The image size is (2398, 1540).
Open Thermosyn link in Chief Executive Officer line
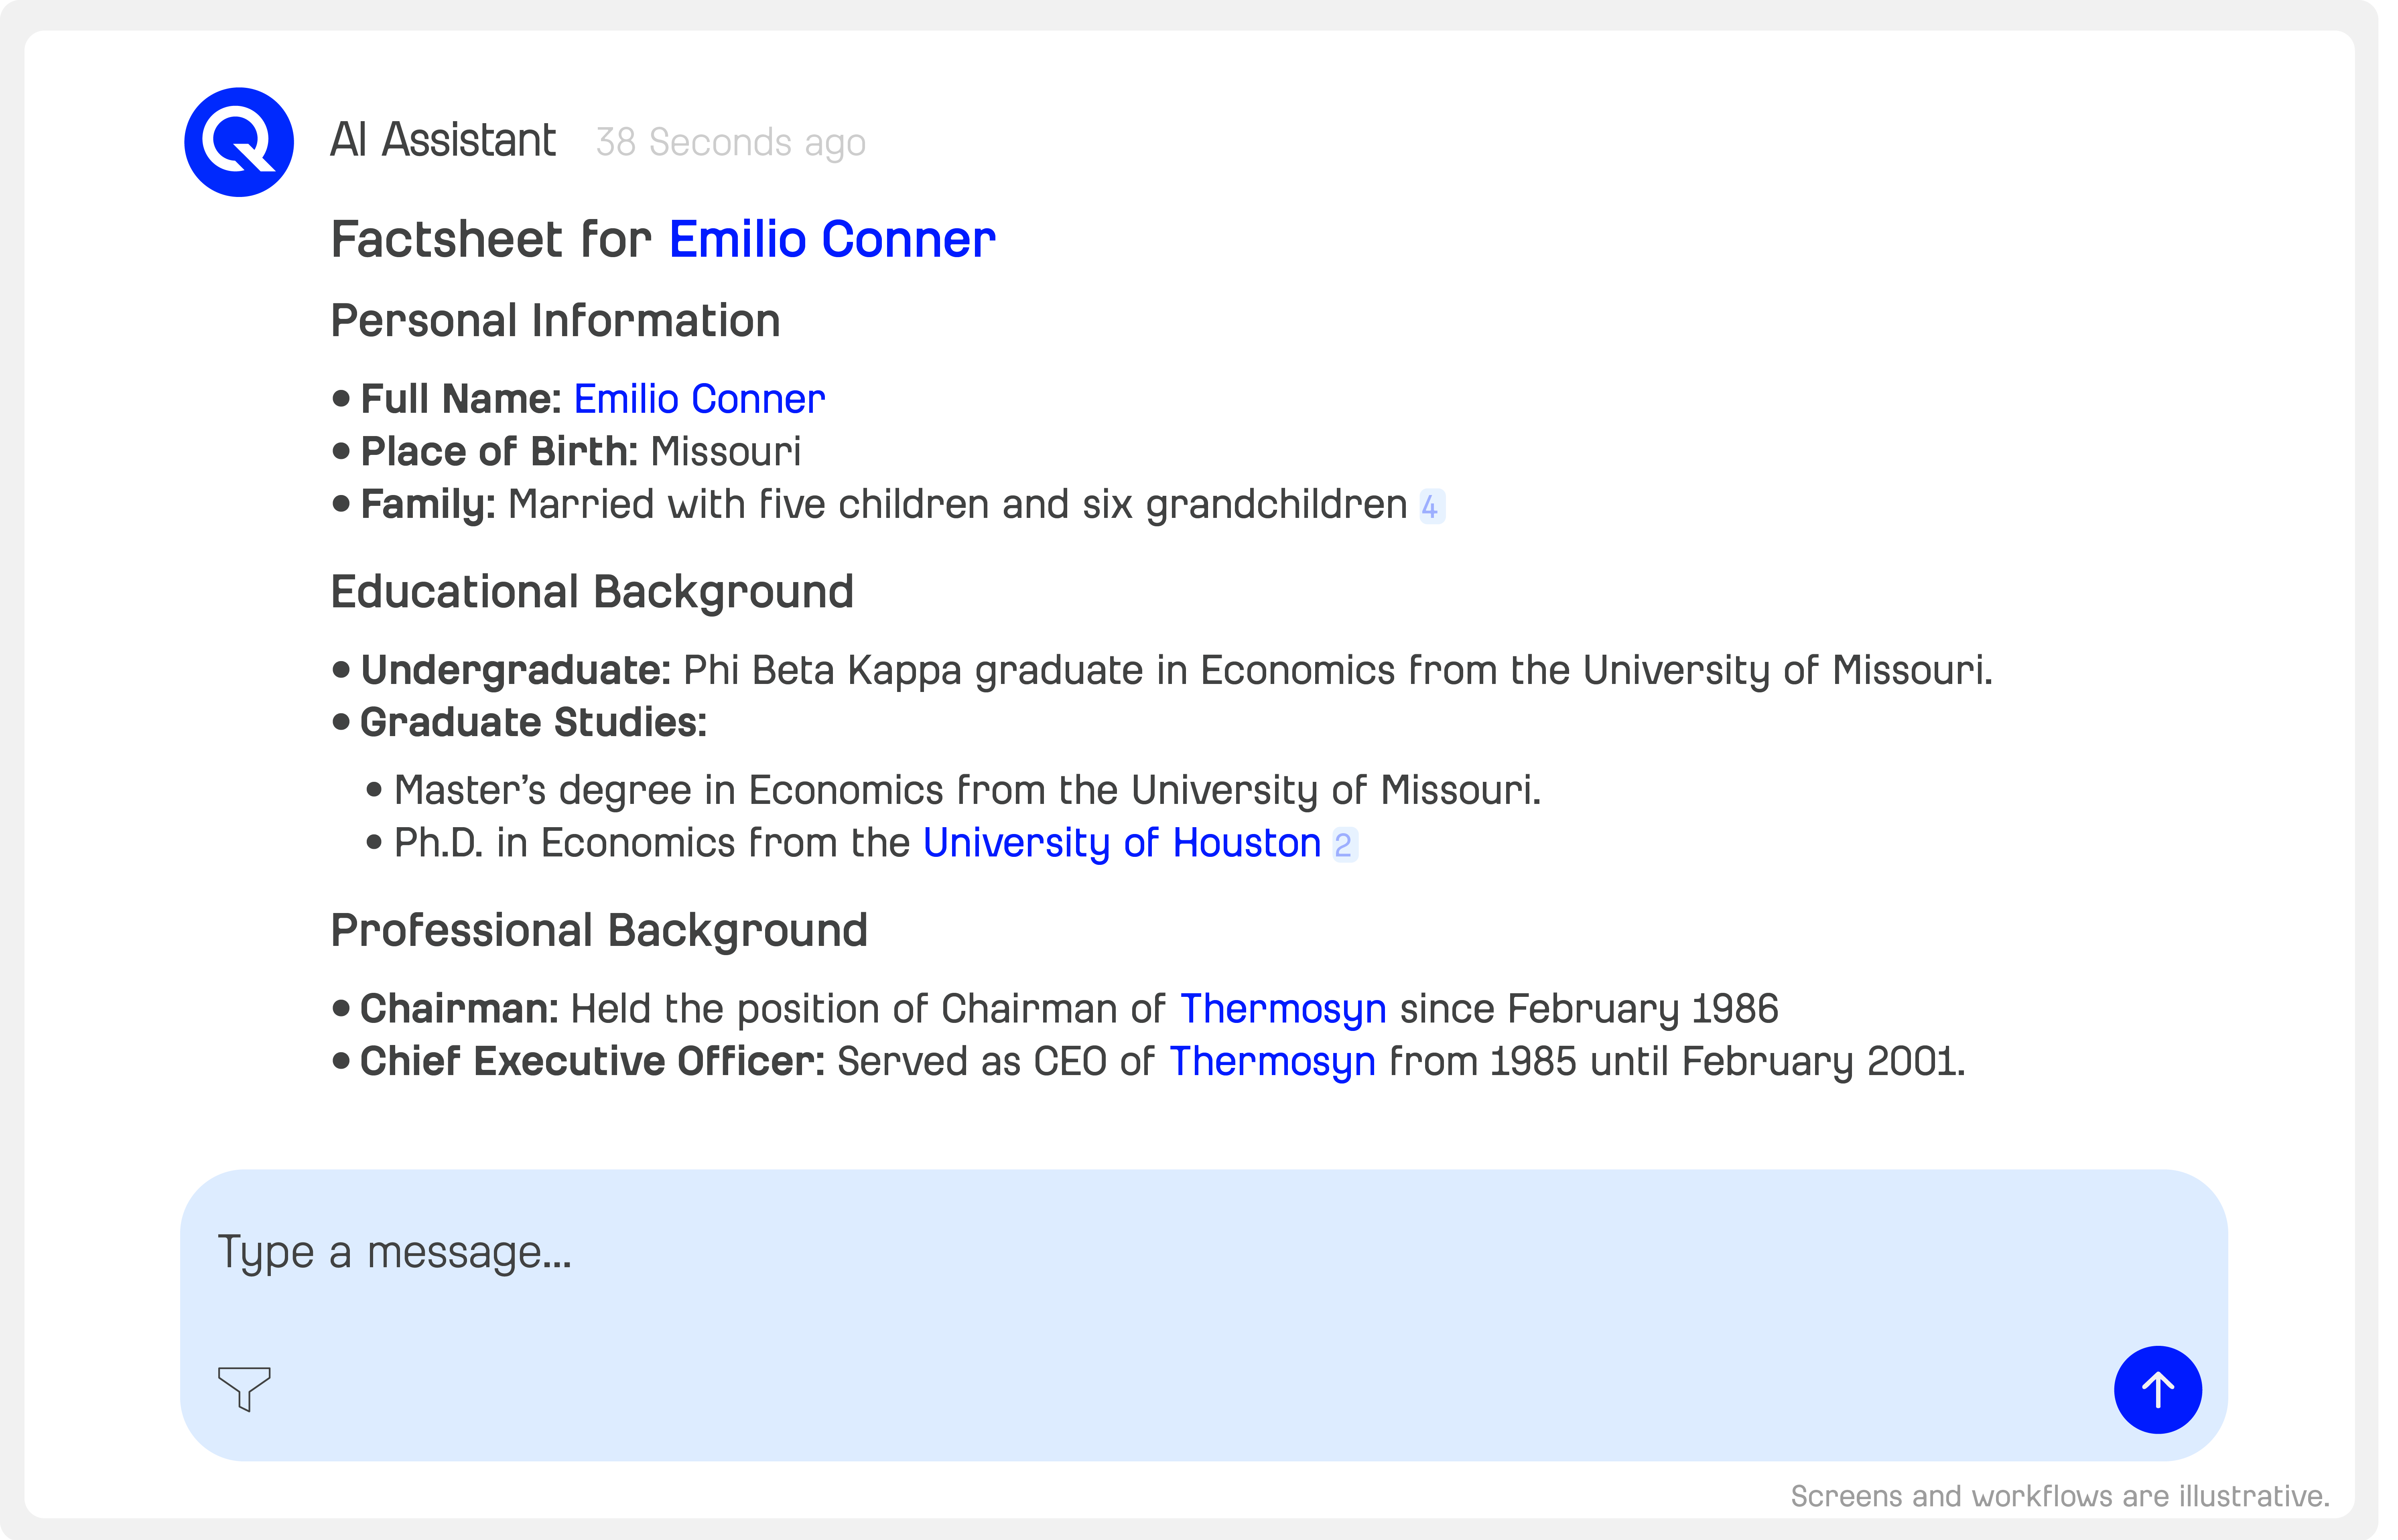click(1272, 1061)
